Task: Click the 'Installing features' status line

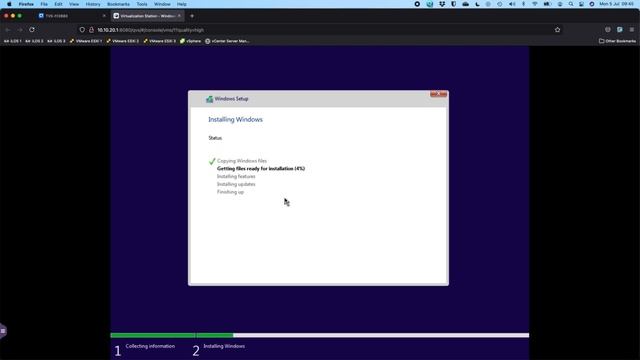Action: pos(236,176)
